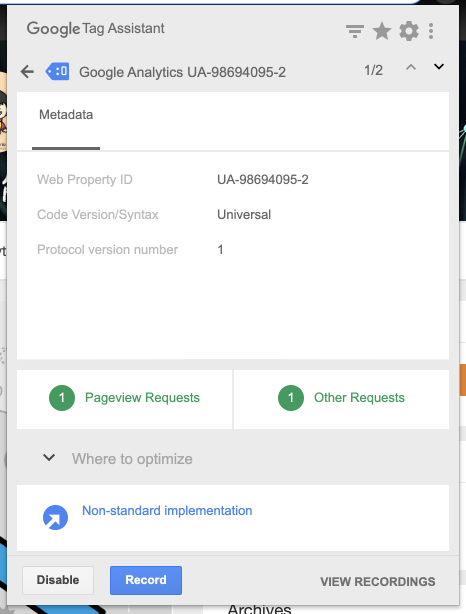Click the Web Property ID value UA-98694095-2
The image size is (466, 614).
pyautogui.click(x=263, y=180)
